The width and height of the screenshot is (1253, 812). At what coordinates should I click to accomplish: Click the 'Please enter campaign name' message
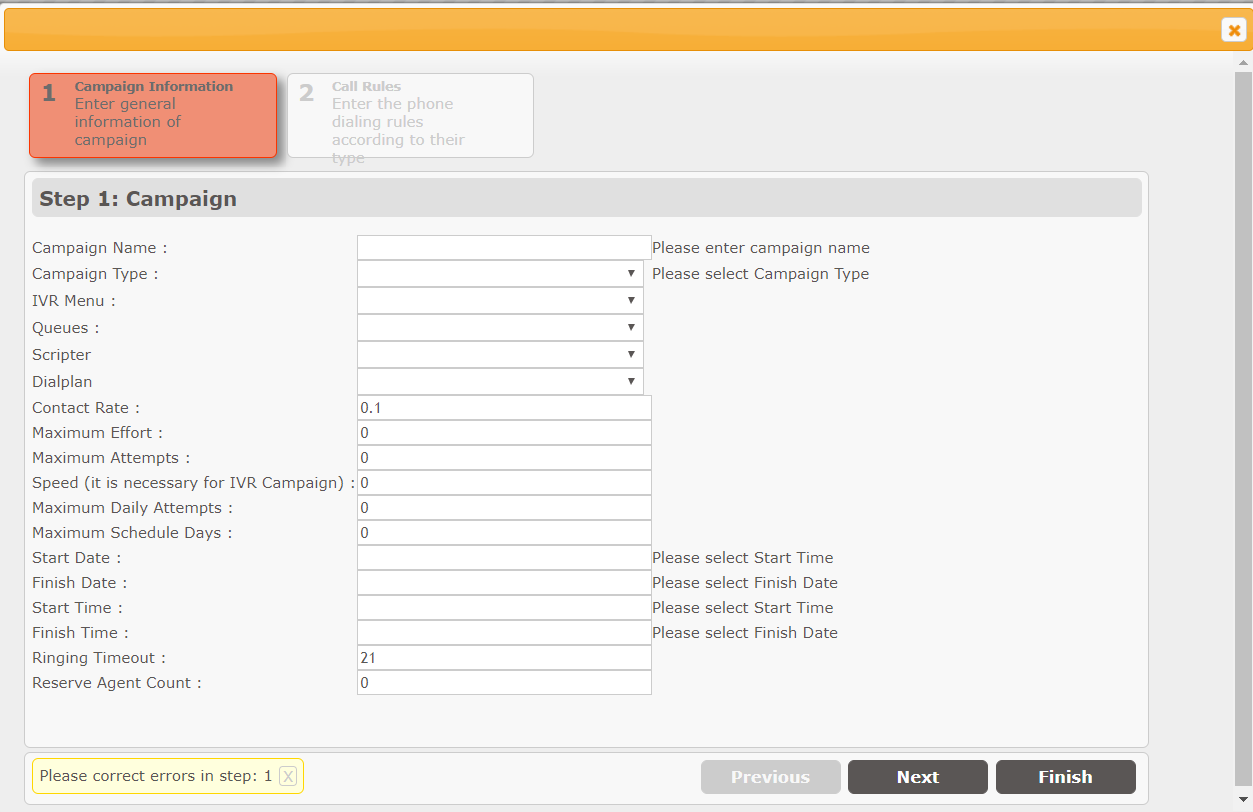tap(761, 248)
